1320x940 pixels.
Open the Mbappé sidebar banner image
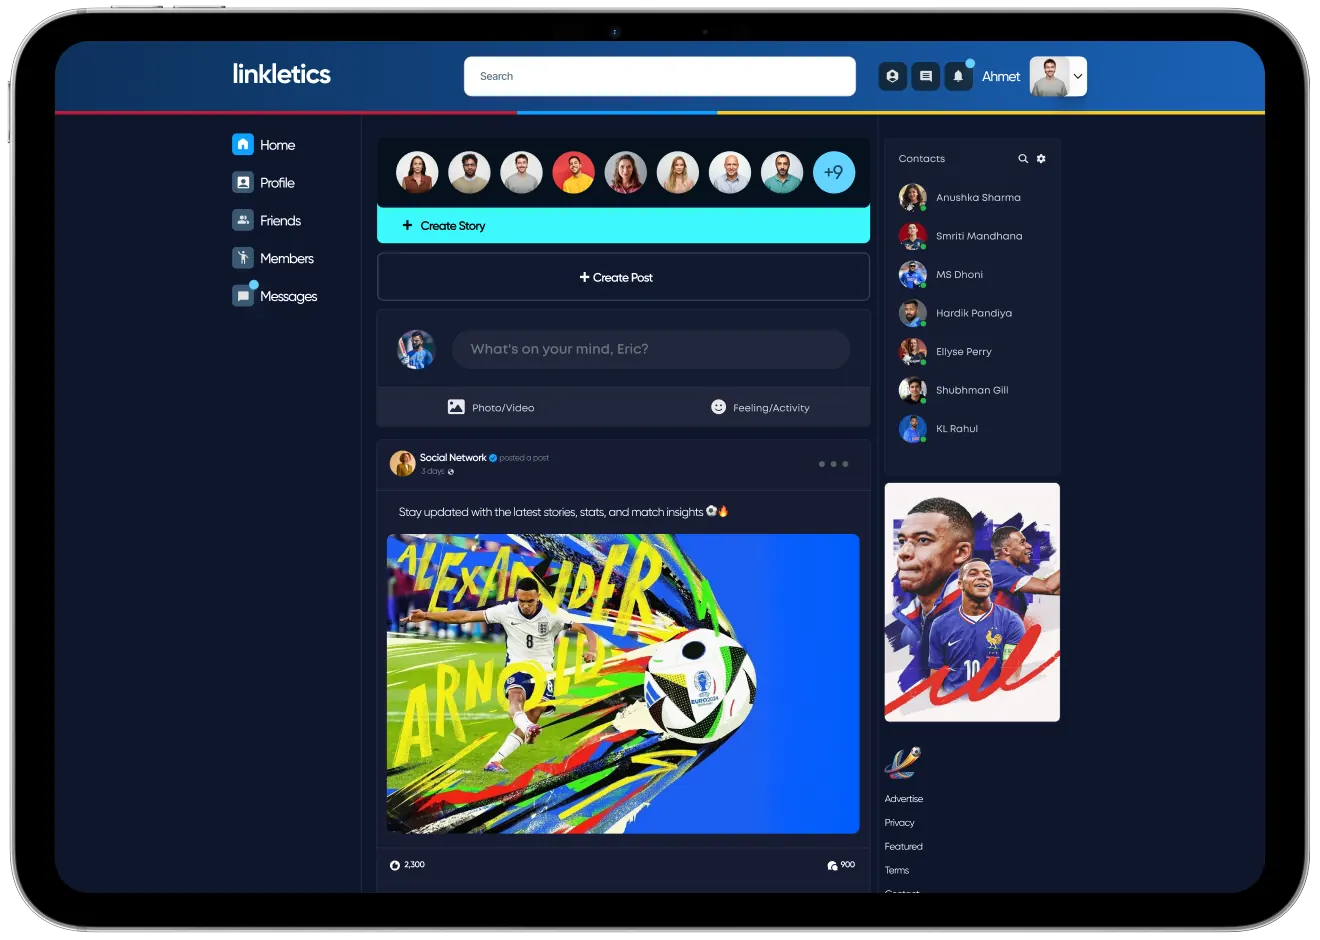(x=972, y=602)
